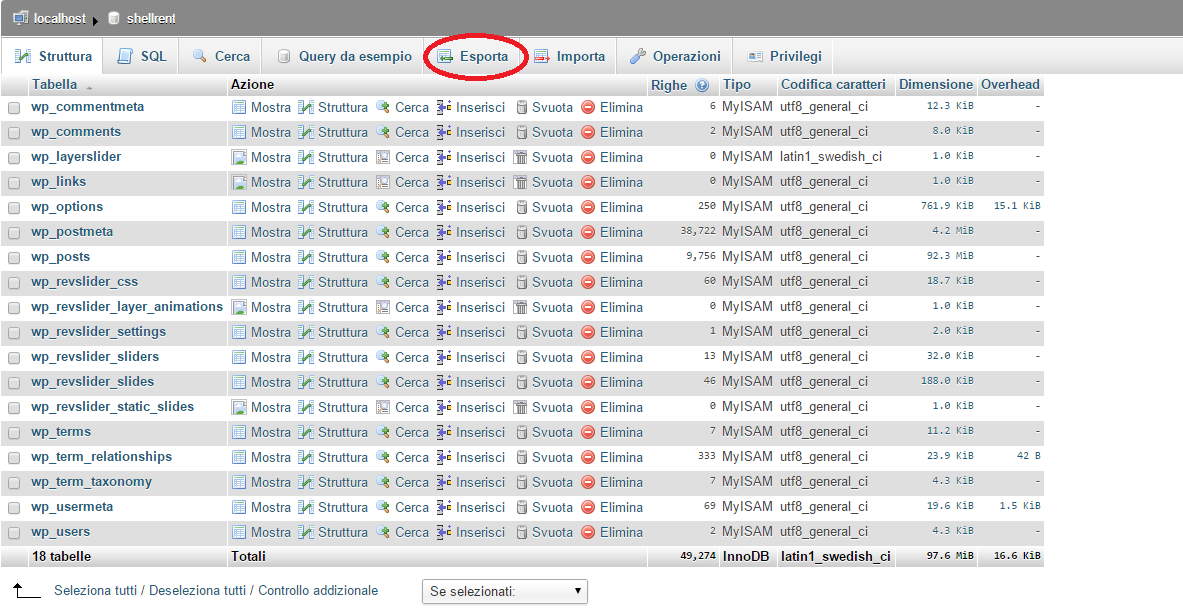Select the wp_usermeta row checkbox
Image resolution: width=1183 pixels, height=610 pixels.
coord(14,508)
